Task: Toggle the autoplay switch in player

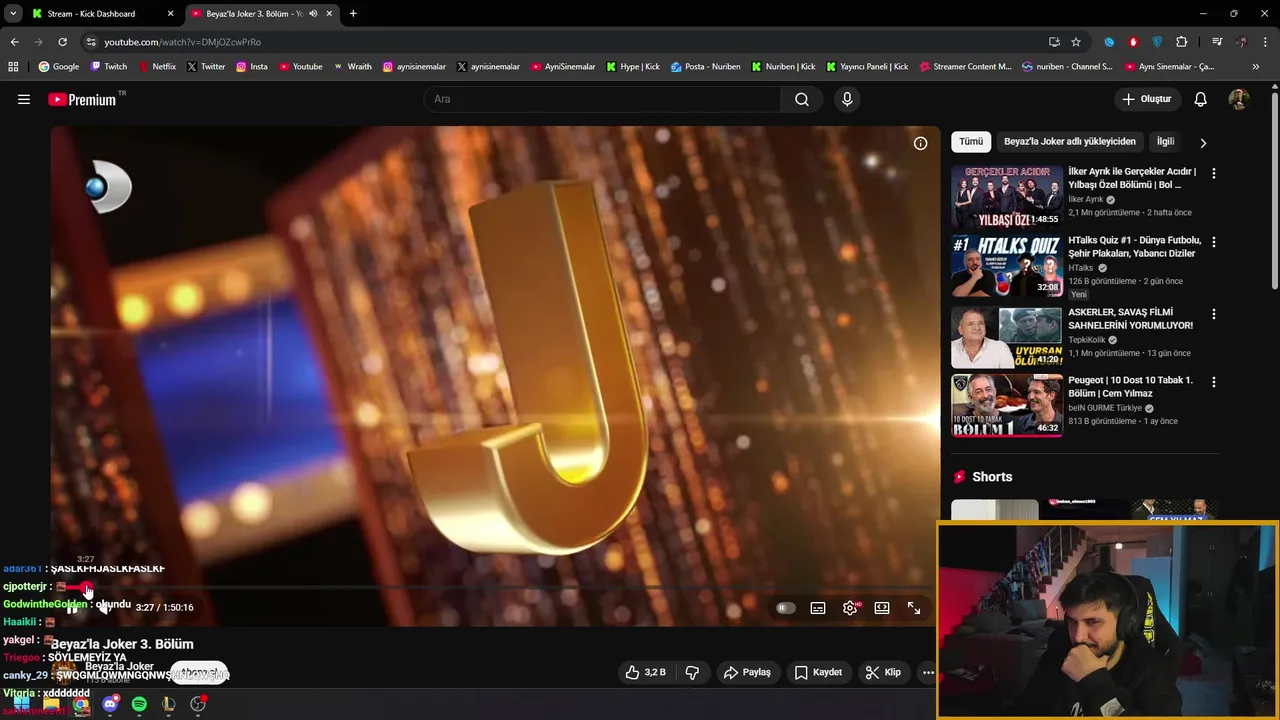Action: (786, 608)
